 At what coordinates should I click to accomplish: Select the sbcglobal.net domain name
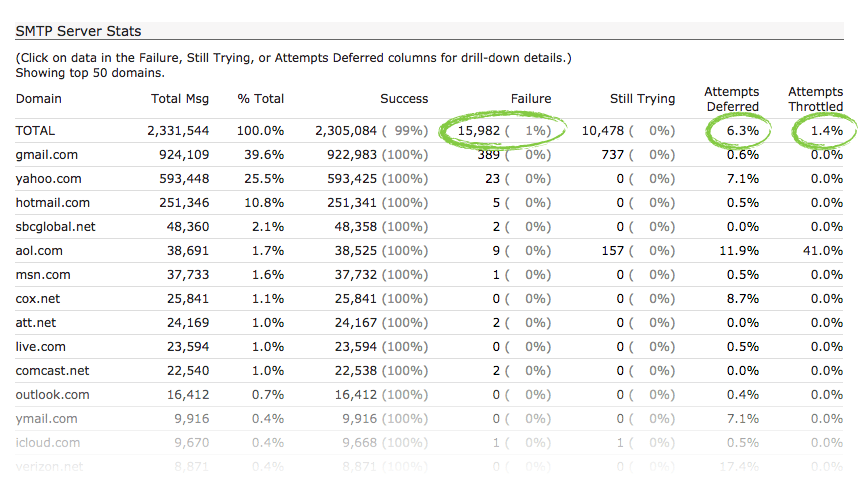[x=55, y=227]
